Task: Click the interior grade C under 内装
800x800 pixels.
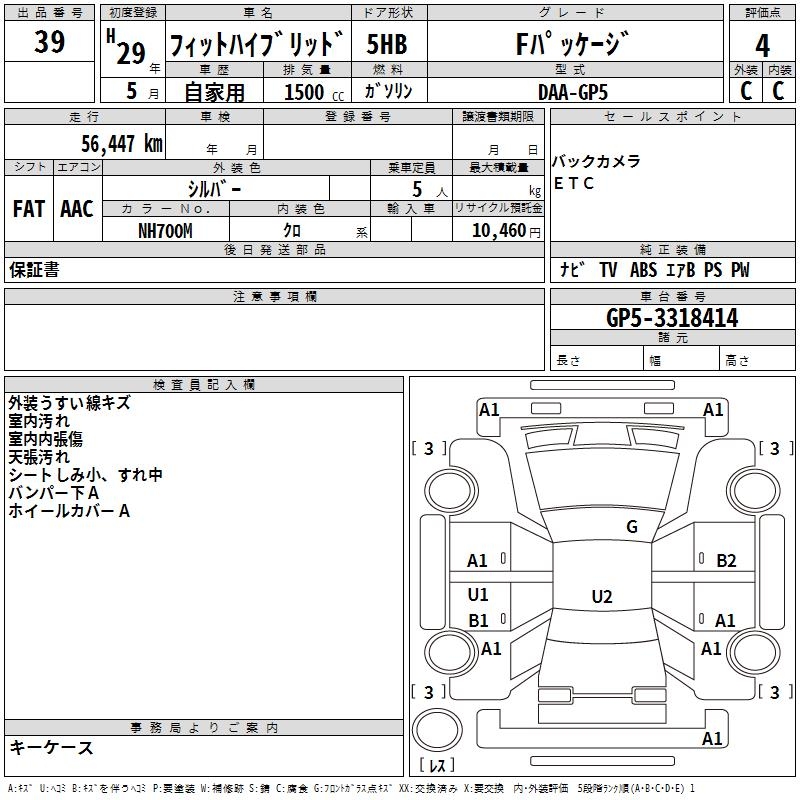Action: coord(778,91)
